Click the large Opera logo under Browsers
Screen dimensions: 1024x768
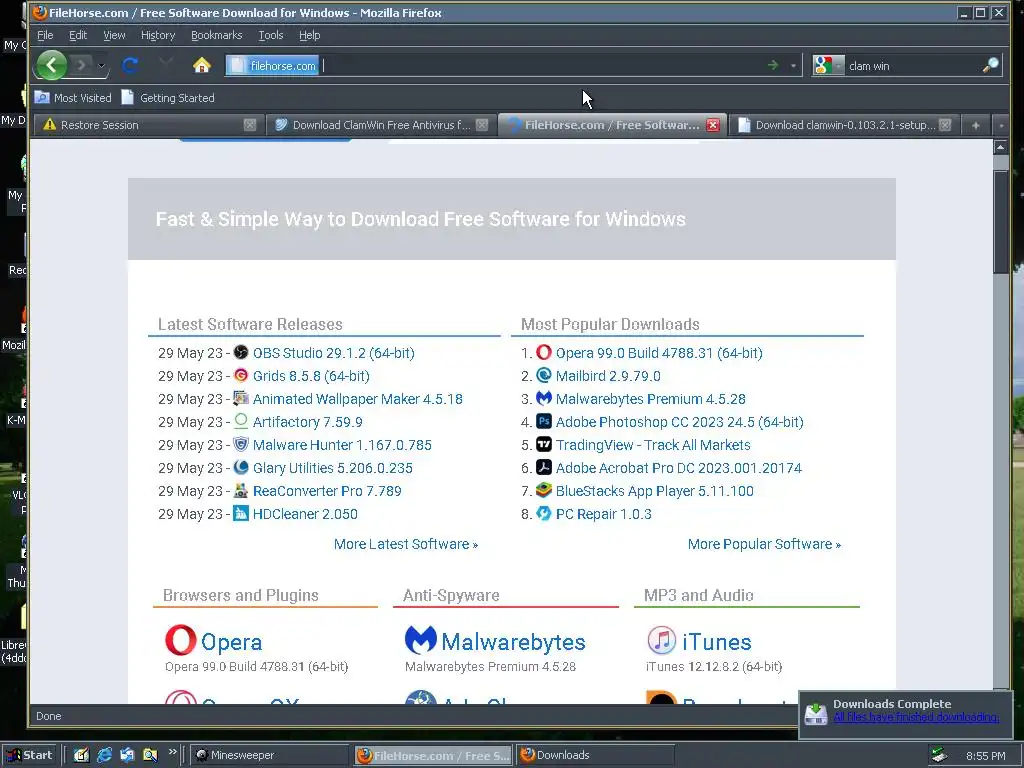[x=180, y=640]
